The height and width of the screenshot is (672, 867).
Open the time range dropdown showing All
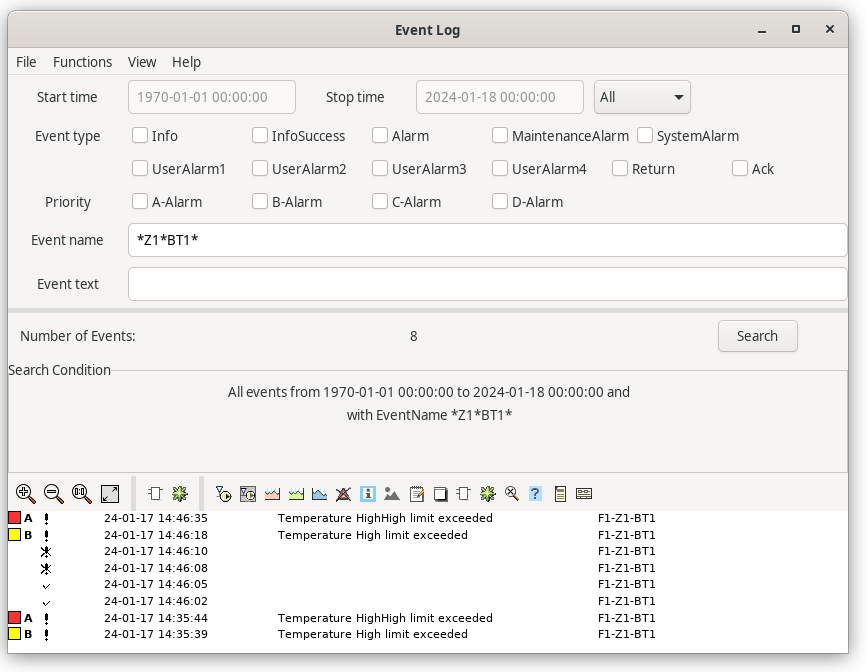pos(642,98)
